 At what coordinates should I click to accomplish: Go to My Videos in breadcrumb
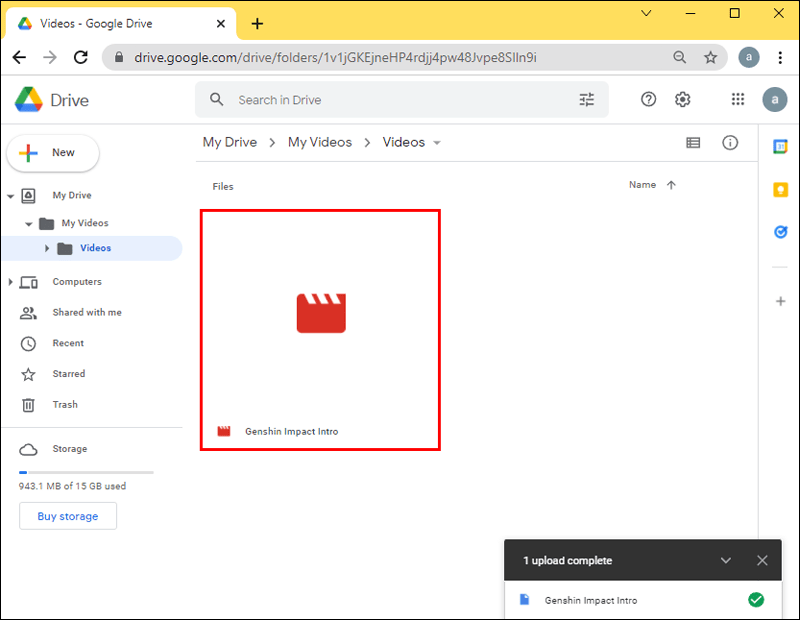(320, 142)
